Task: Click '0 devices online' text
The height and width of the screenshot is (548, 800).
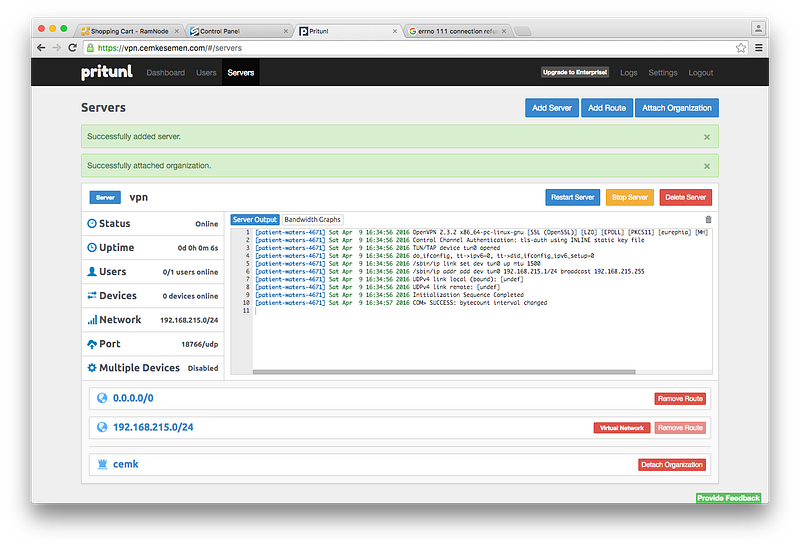Action: pos(190,296)
